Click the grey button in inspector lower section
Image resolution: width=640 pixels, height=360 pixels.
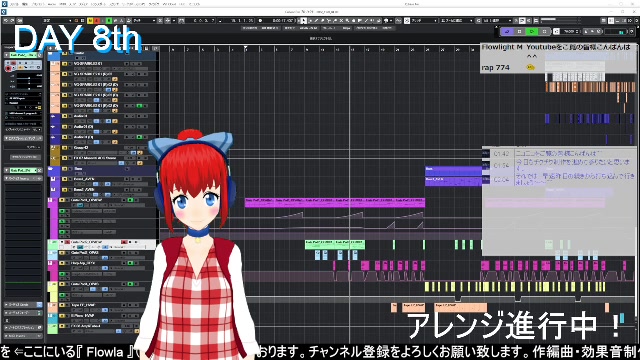25,157
